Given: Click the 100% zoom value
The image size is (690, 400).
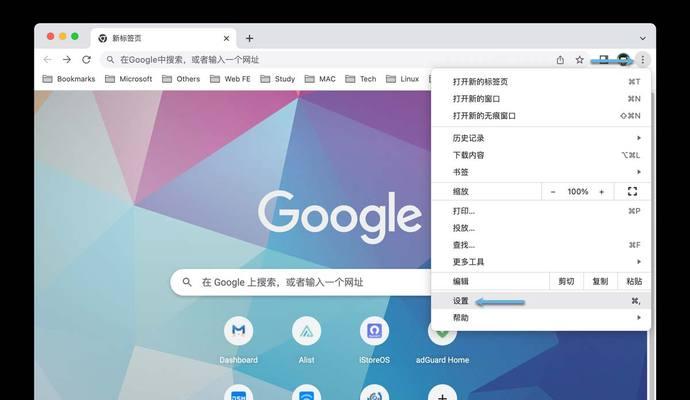Looking at the screenshot, I should coord(577,191).
